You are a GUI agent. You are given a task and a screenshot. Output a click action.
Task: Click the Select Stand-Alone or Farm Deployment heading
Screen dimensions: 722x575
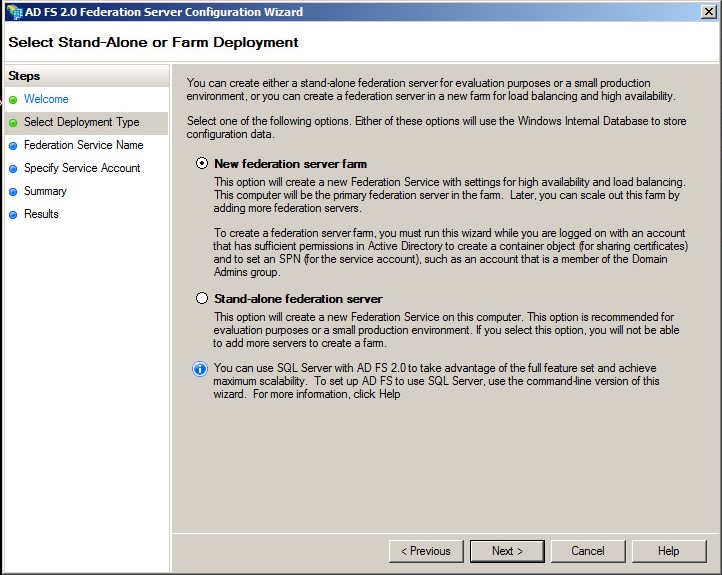153,42
